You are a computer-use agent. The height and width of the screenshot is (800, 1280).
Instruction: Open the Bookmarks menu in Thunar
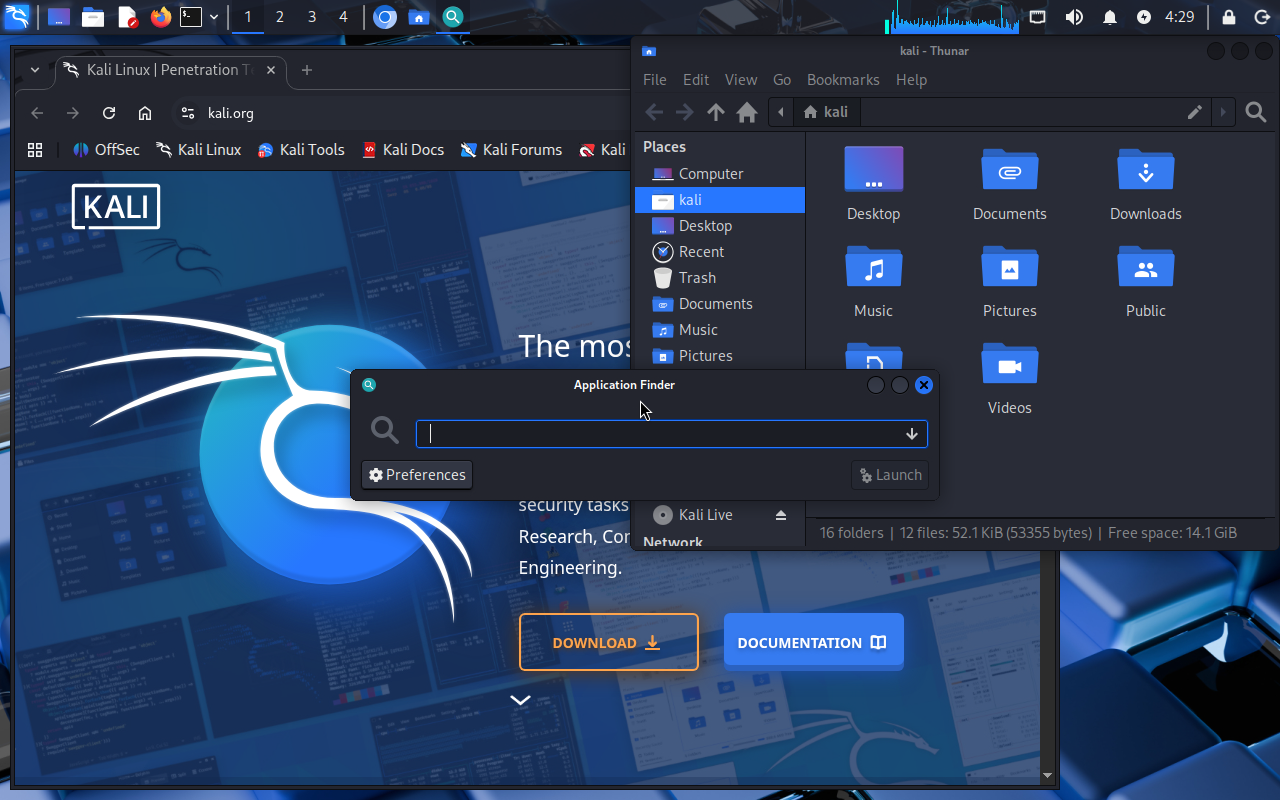(x=842, y=80)
